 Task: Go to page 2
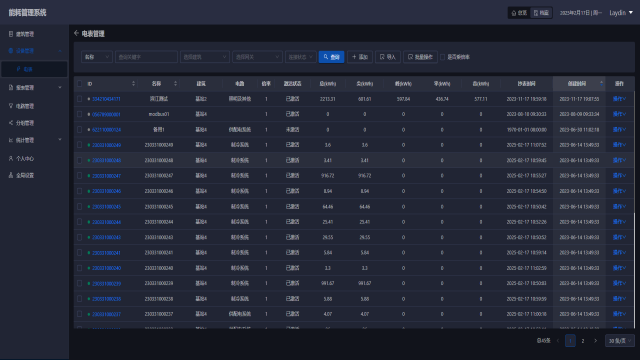pyautogui.click(x=583, y=340)
